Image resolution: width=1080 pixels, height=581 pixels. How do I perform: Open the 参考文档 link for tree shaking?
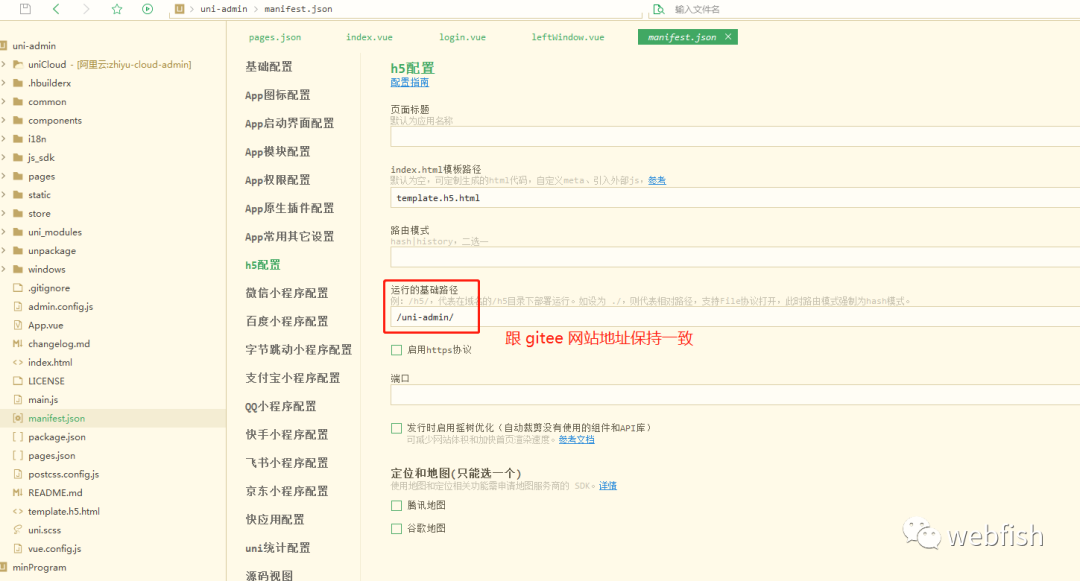577,439
